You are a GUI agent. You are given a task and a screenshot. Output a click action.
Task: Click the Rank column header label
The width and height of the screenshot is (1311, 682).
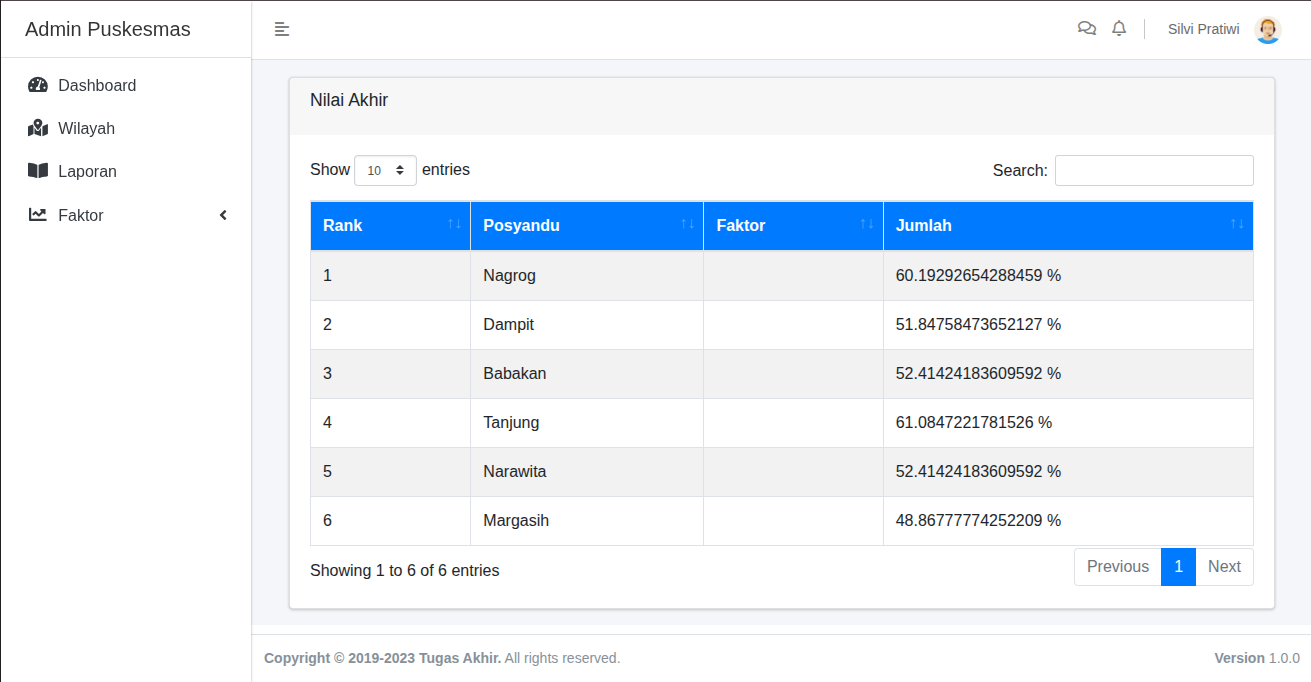(x=343, y=226)
